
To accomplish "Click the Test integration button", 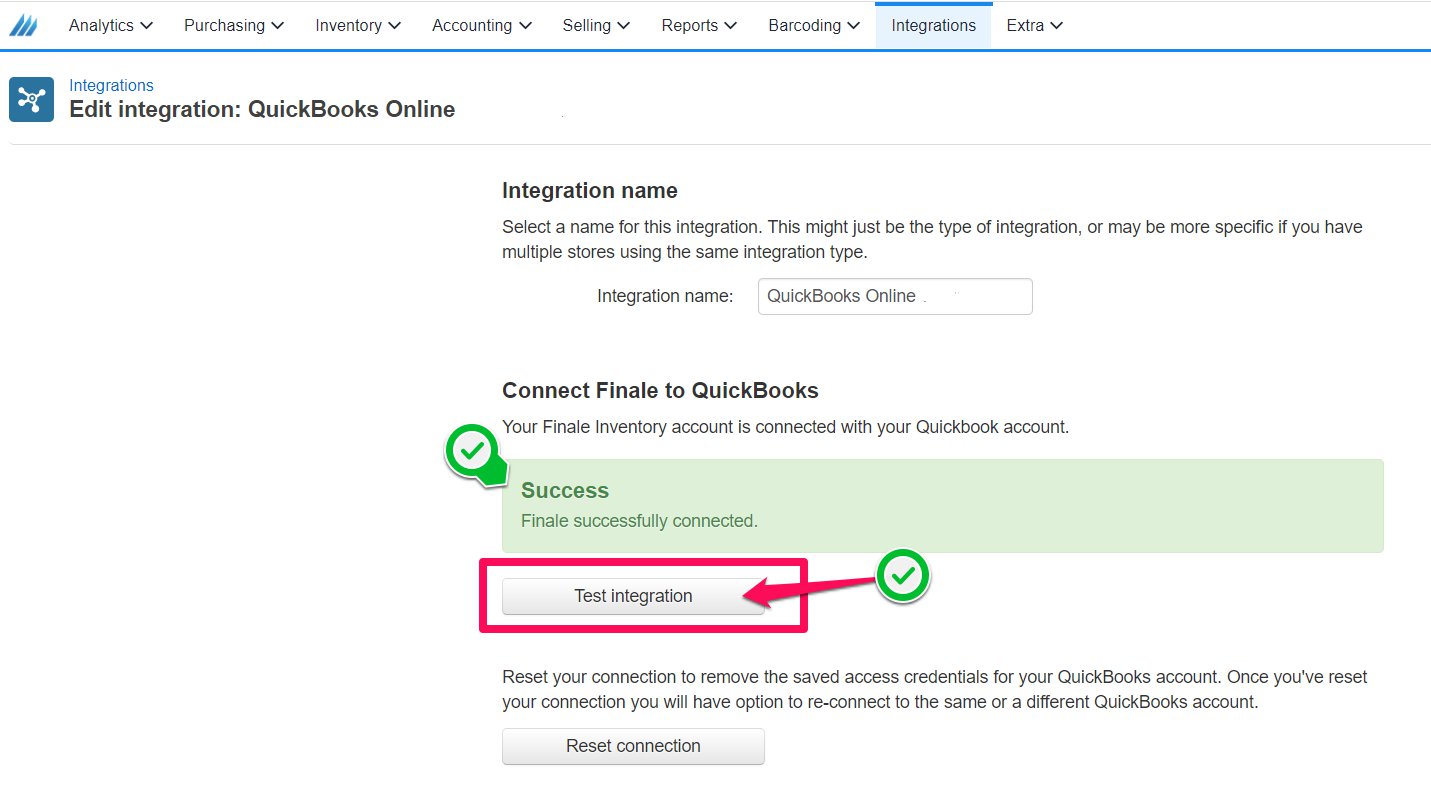I will tap(633, 596).
